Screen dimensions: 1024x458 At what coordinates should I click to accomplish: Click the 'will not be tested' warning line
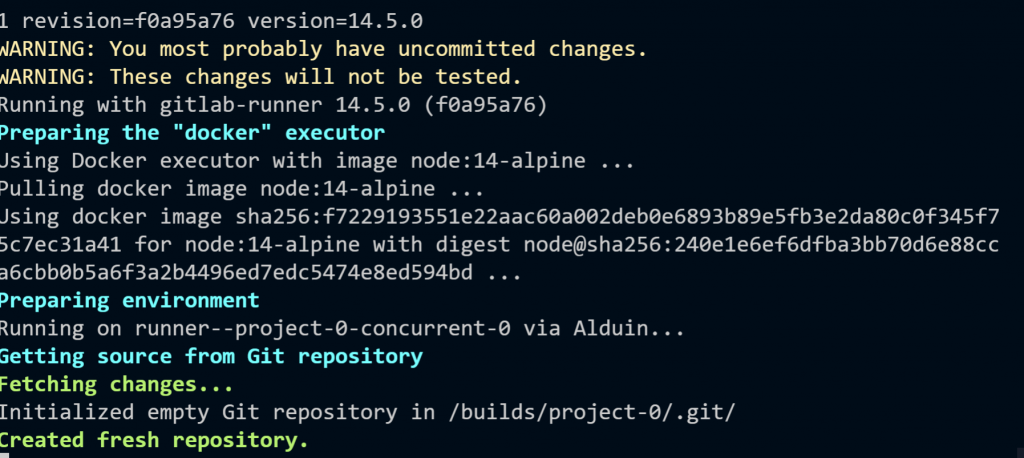[x=261, y=77]
